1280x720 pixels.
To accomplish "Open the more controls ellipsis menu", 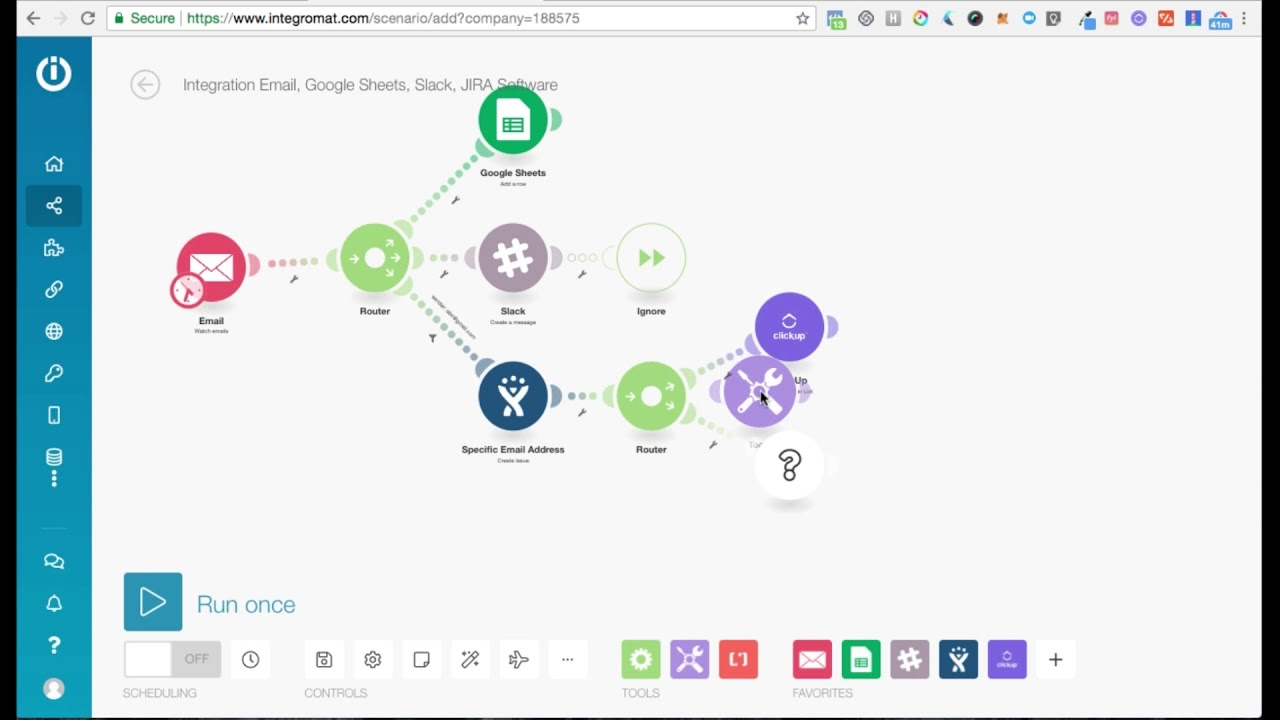I will pyautogui.click(x=567, y=659).
